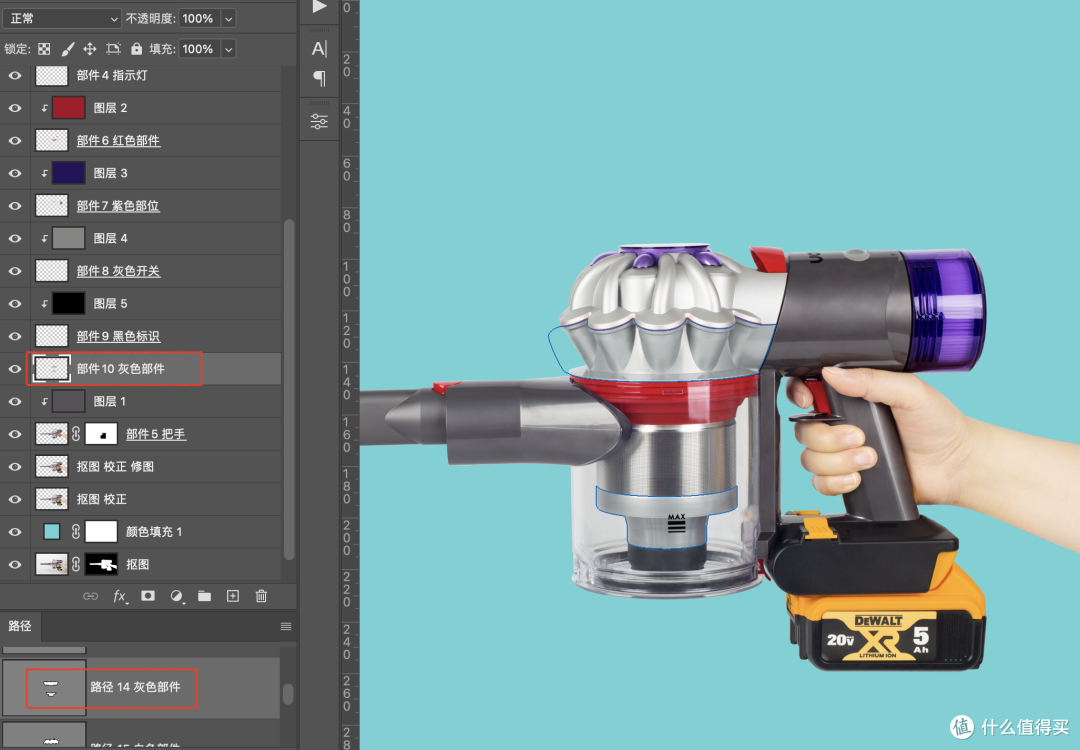The image size is (1080, 750).
Task: Open the Properties sliders panel icon
Action: pos(319,122)
